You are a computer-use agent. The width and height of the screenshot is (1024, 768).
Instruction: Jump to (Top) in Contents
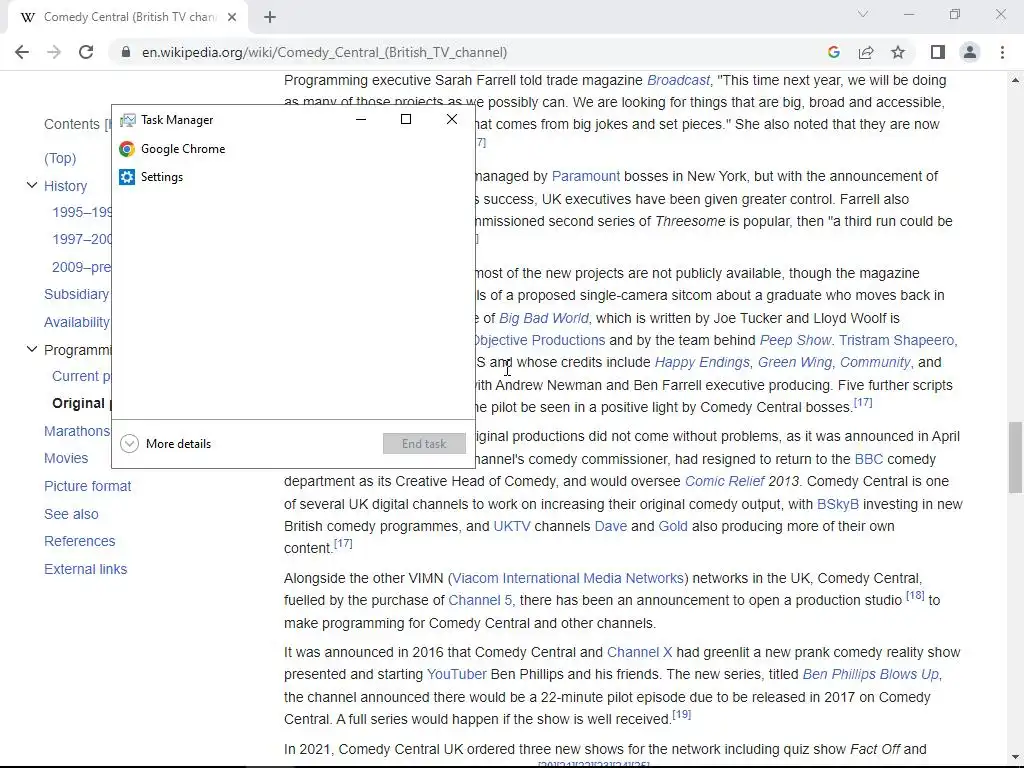pyautogui.click(x=60, y=158)
